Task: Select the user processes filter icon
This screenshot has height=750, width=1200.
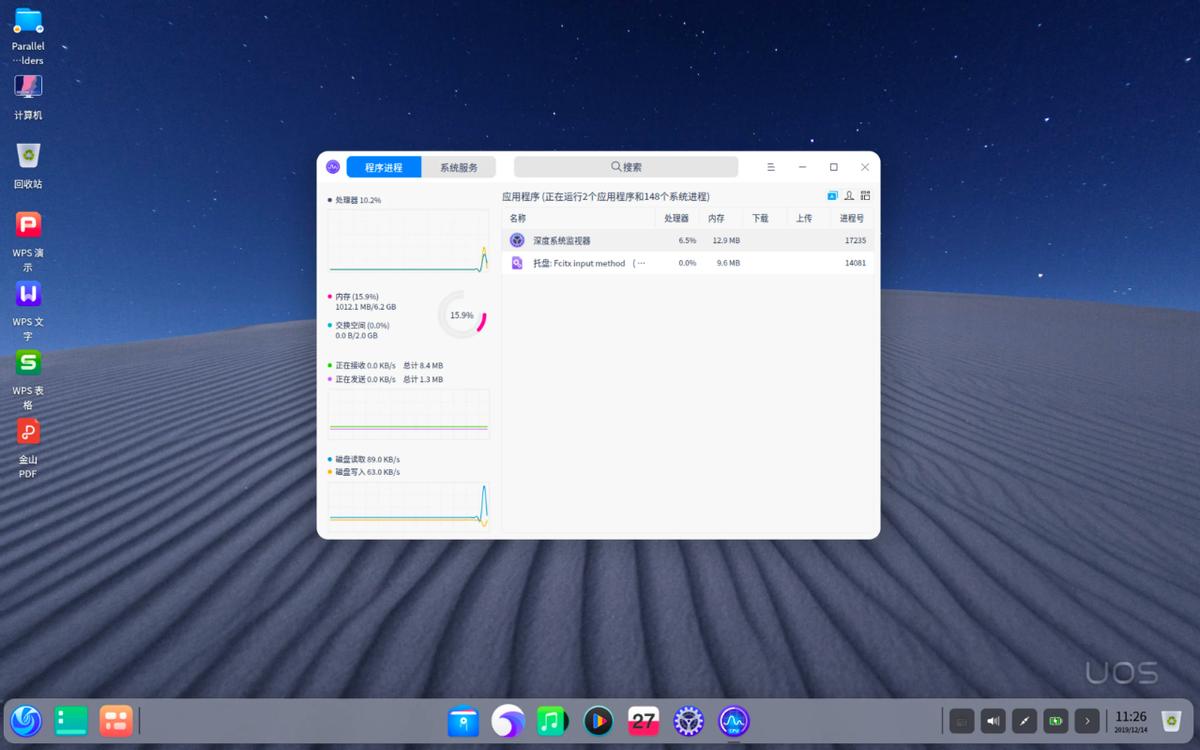Action: pyautogui.click(x=849, y=196)
